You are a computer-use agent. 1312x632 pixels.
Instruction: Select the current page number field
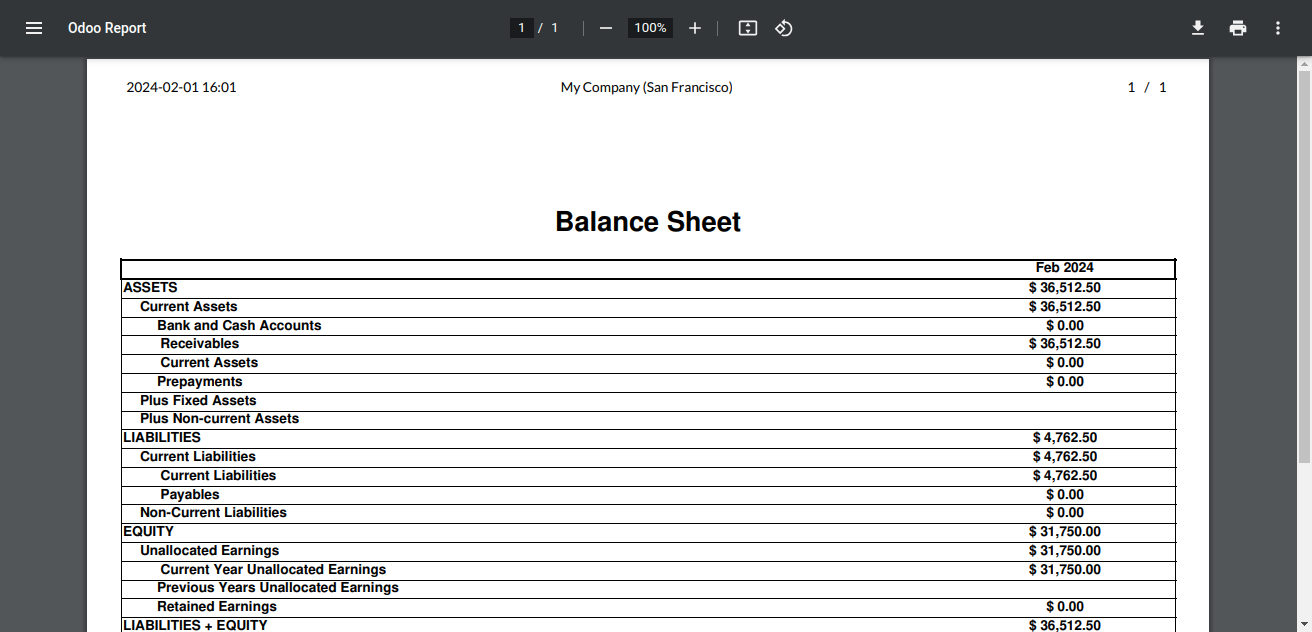click(521, 28)
